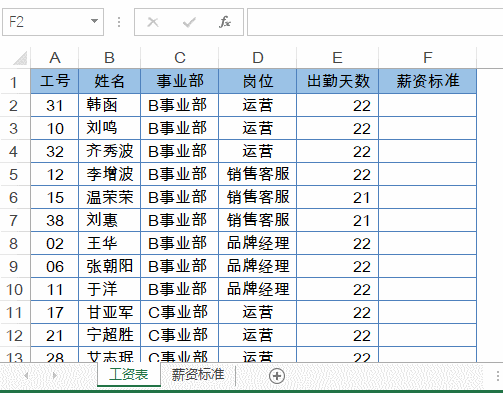Image resolution: width=503 pixels, height=393 pixels.
Task: Select column E header
Action: pyautogui.click(x=337, y=58)
